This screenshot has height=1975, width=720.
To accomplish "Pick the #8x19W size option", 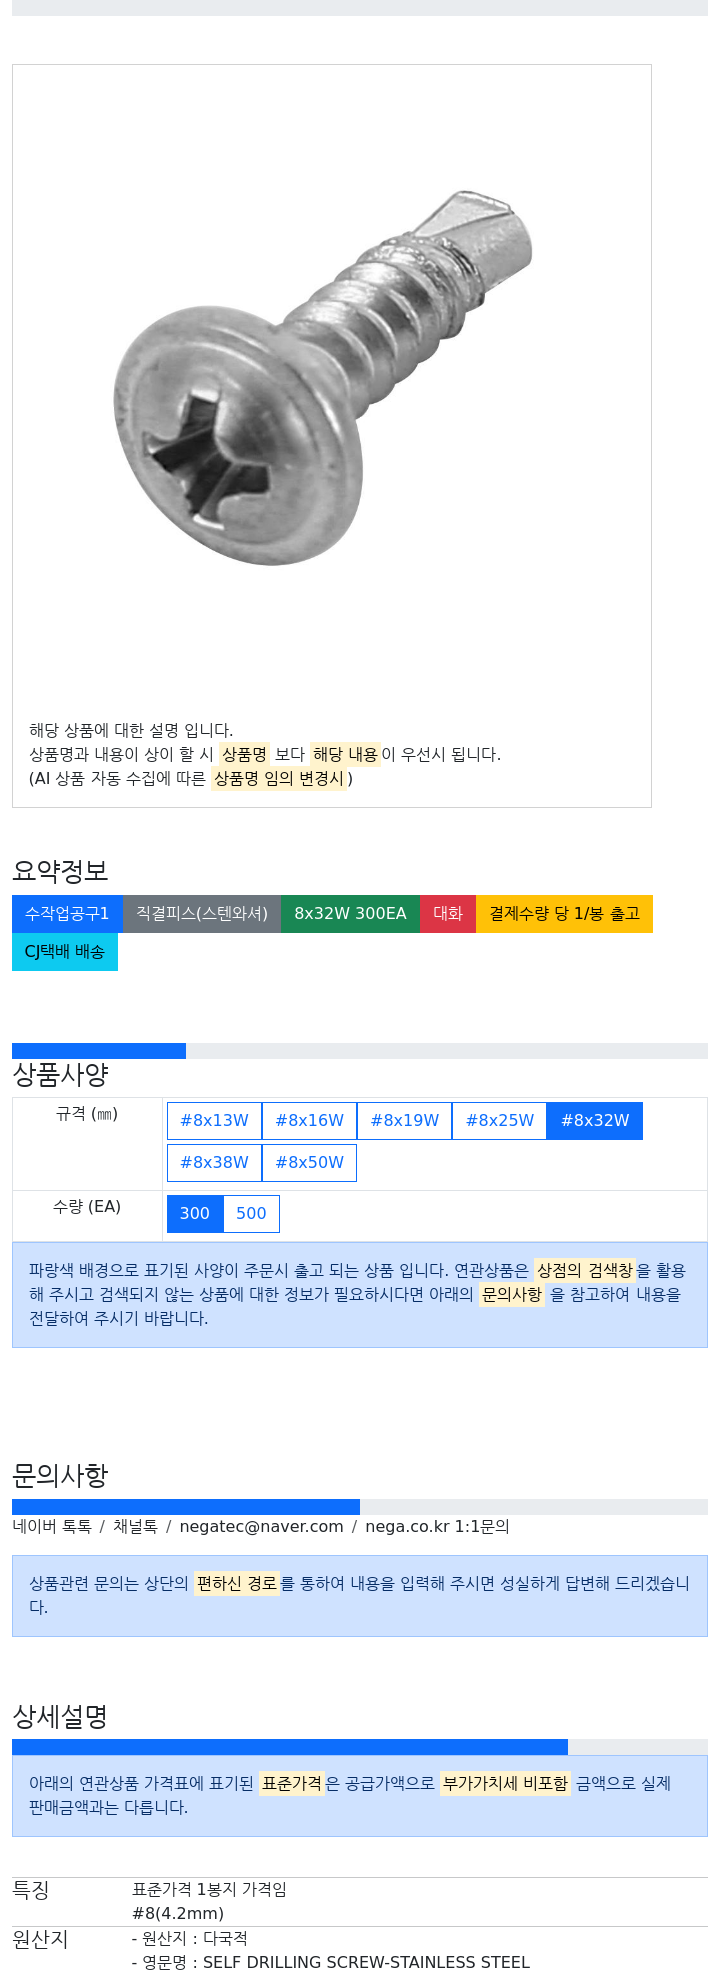I will (404, 1120).
